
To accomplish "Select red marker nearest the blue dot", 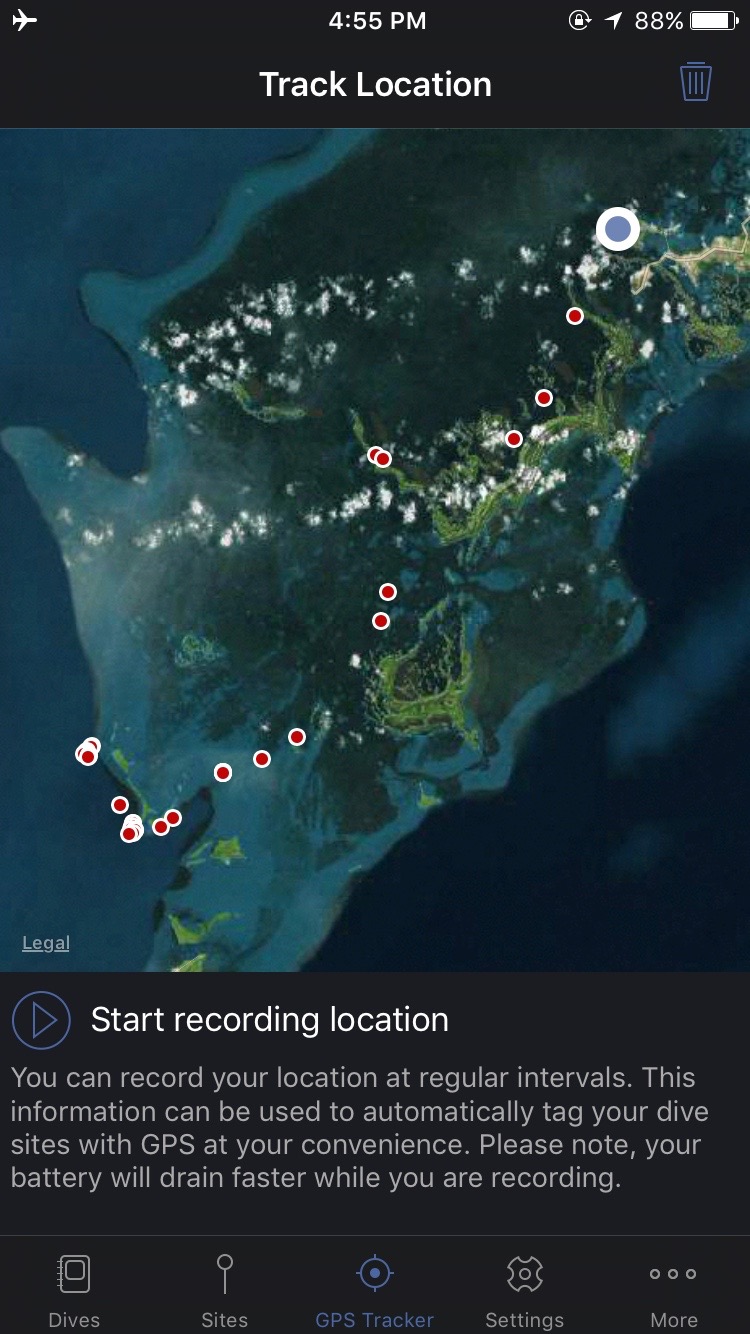I will 575,316.
